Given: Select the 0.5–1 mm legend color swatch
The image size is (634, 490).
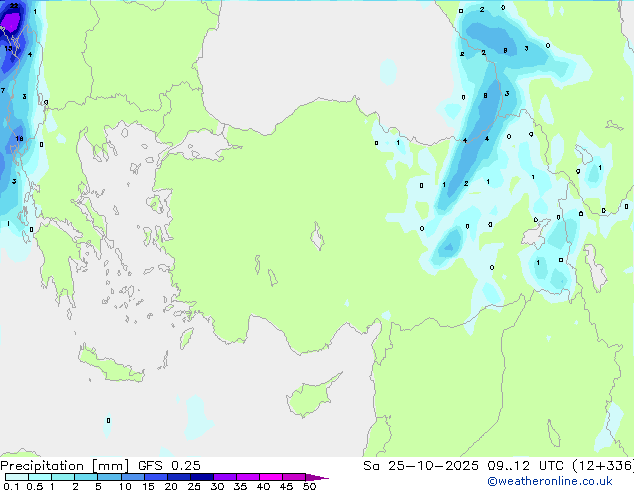Looking at the screenshot, I should (40, 477).
